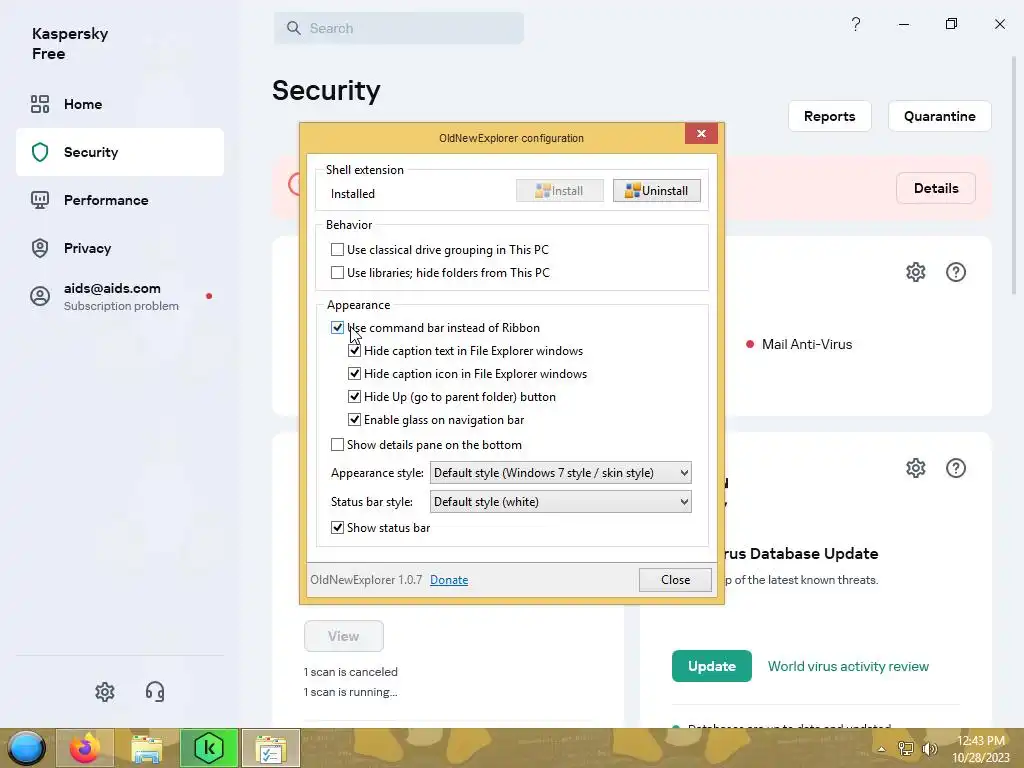Show hidden tray icons arrow
This screenshot has height=768, width=1024.
(x=882, y=749)
